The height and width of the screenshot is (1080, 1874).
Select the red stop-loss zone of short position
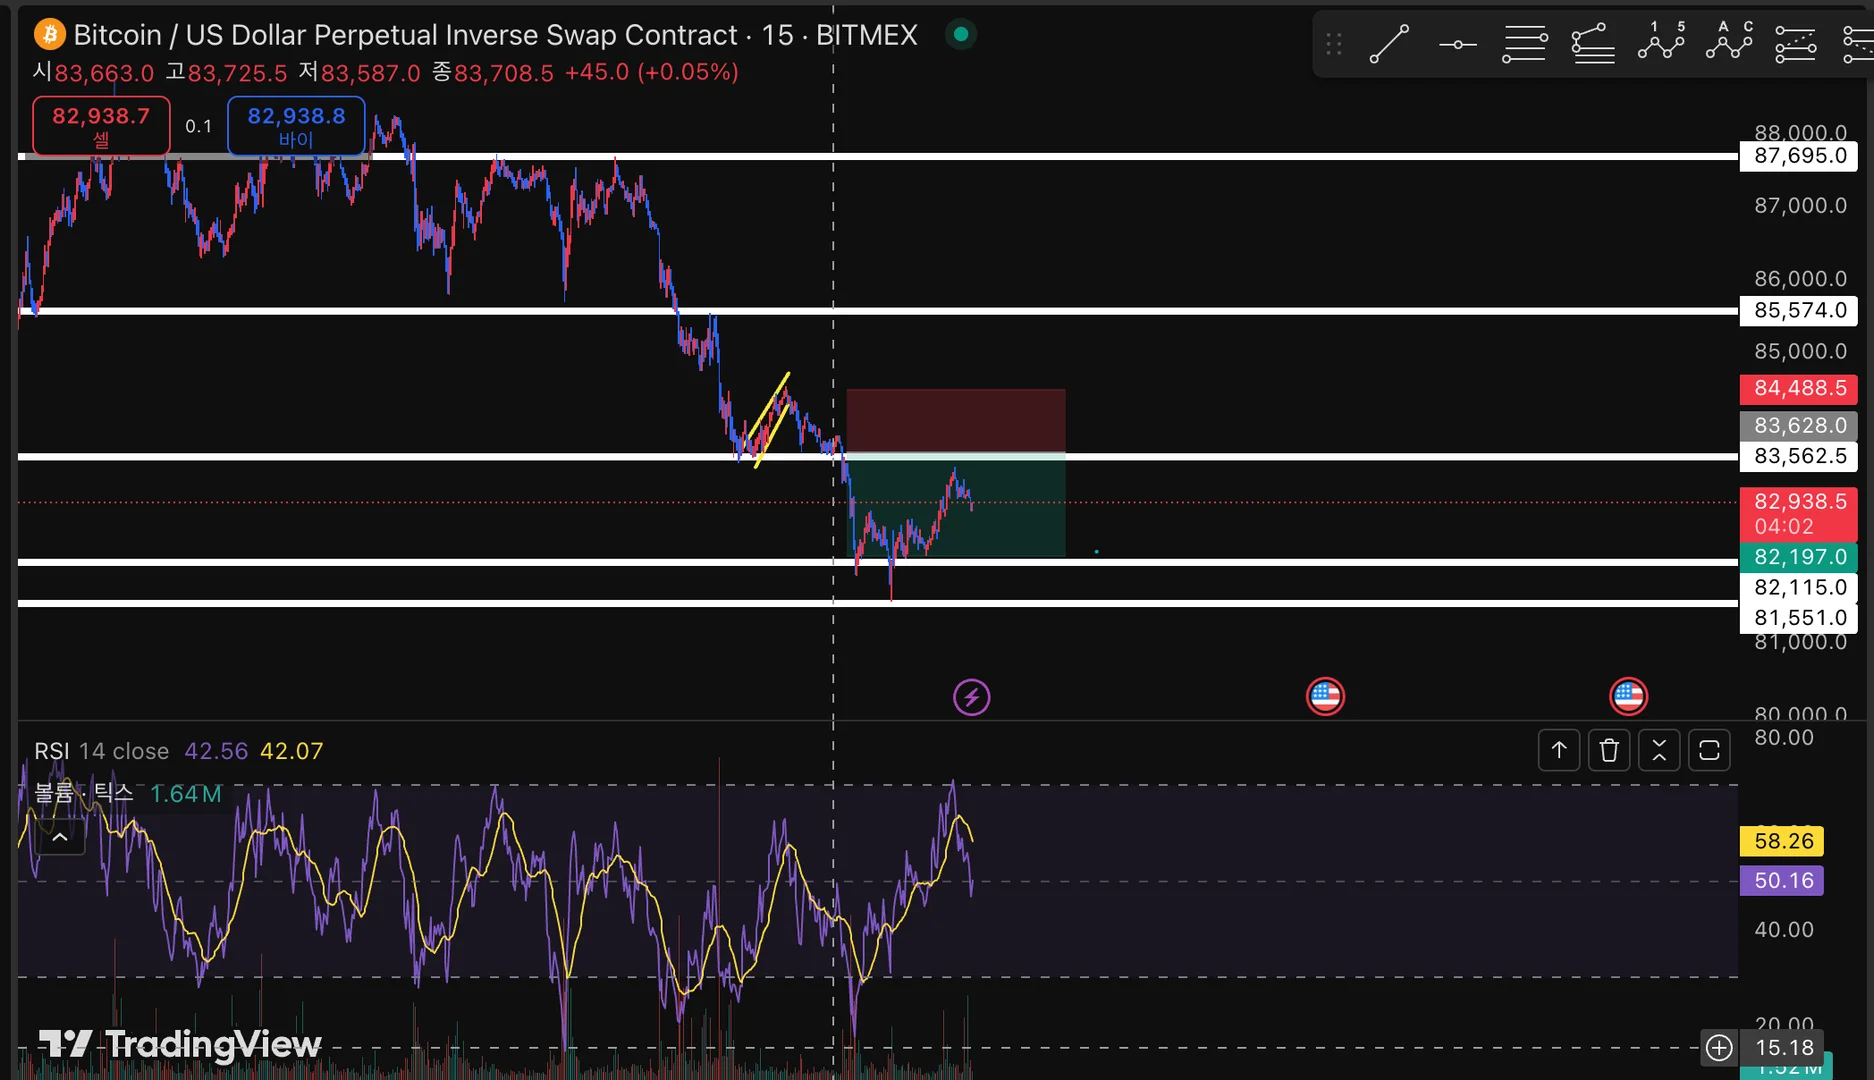pyautogui.click(x=956, y=421)
